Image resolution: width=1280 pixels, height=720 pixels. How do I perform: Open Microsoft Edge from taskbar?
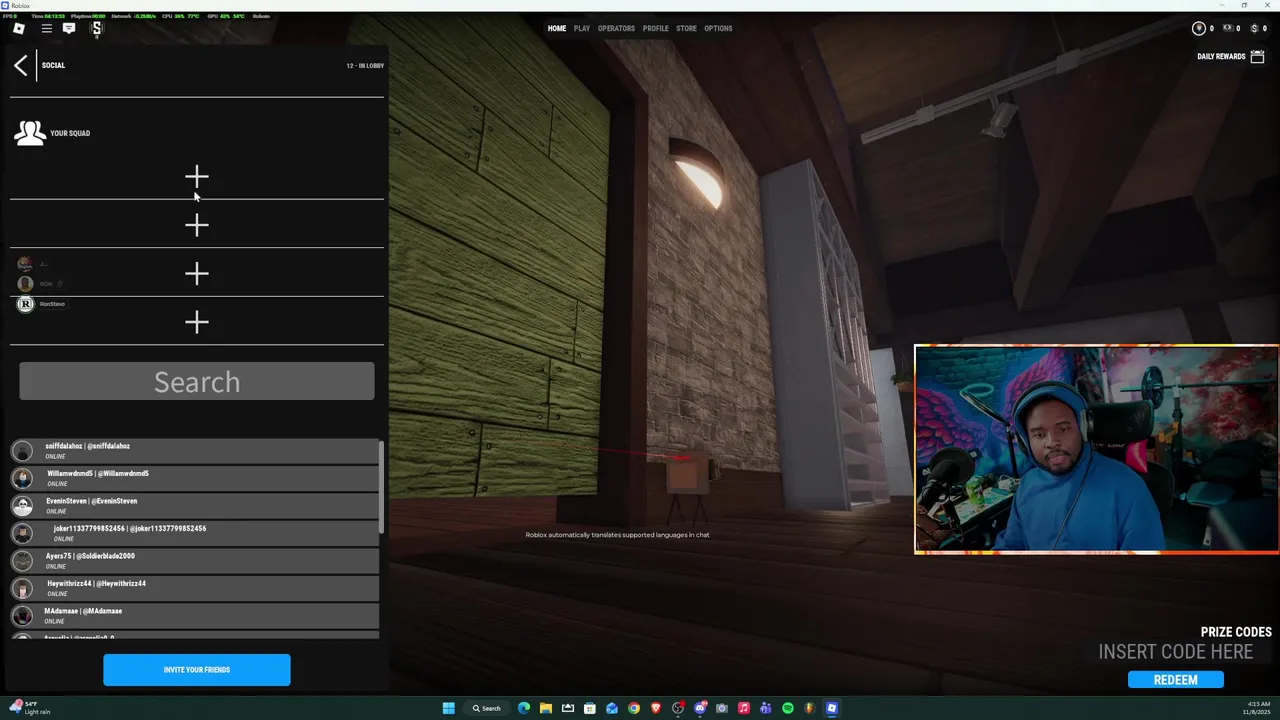point(524,708)
